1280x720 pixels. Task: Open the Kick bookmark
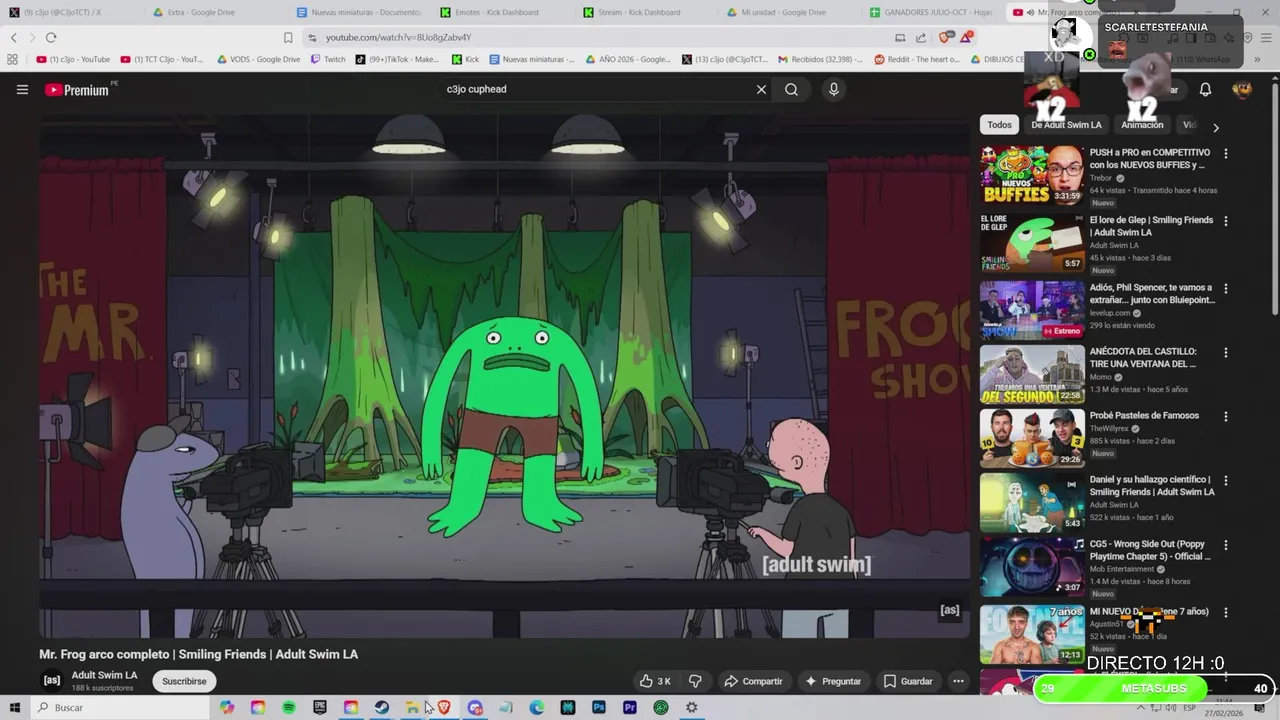point(465,59)
